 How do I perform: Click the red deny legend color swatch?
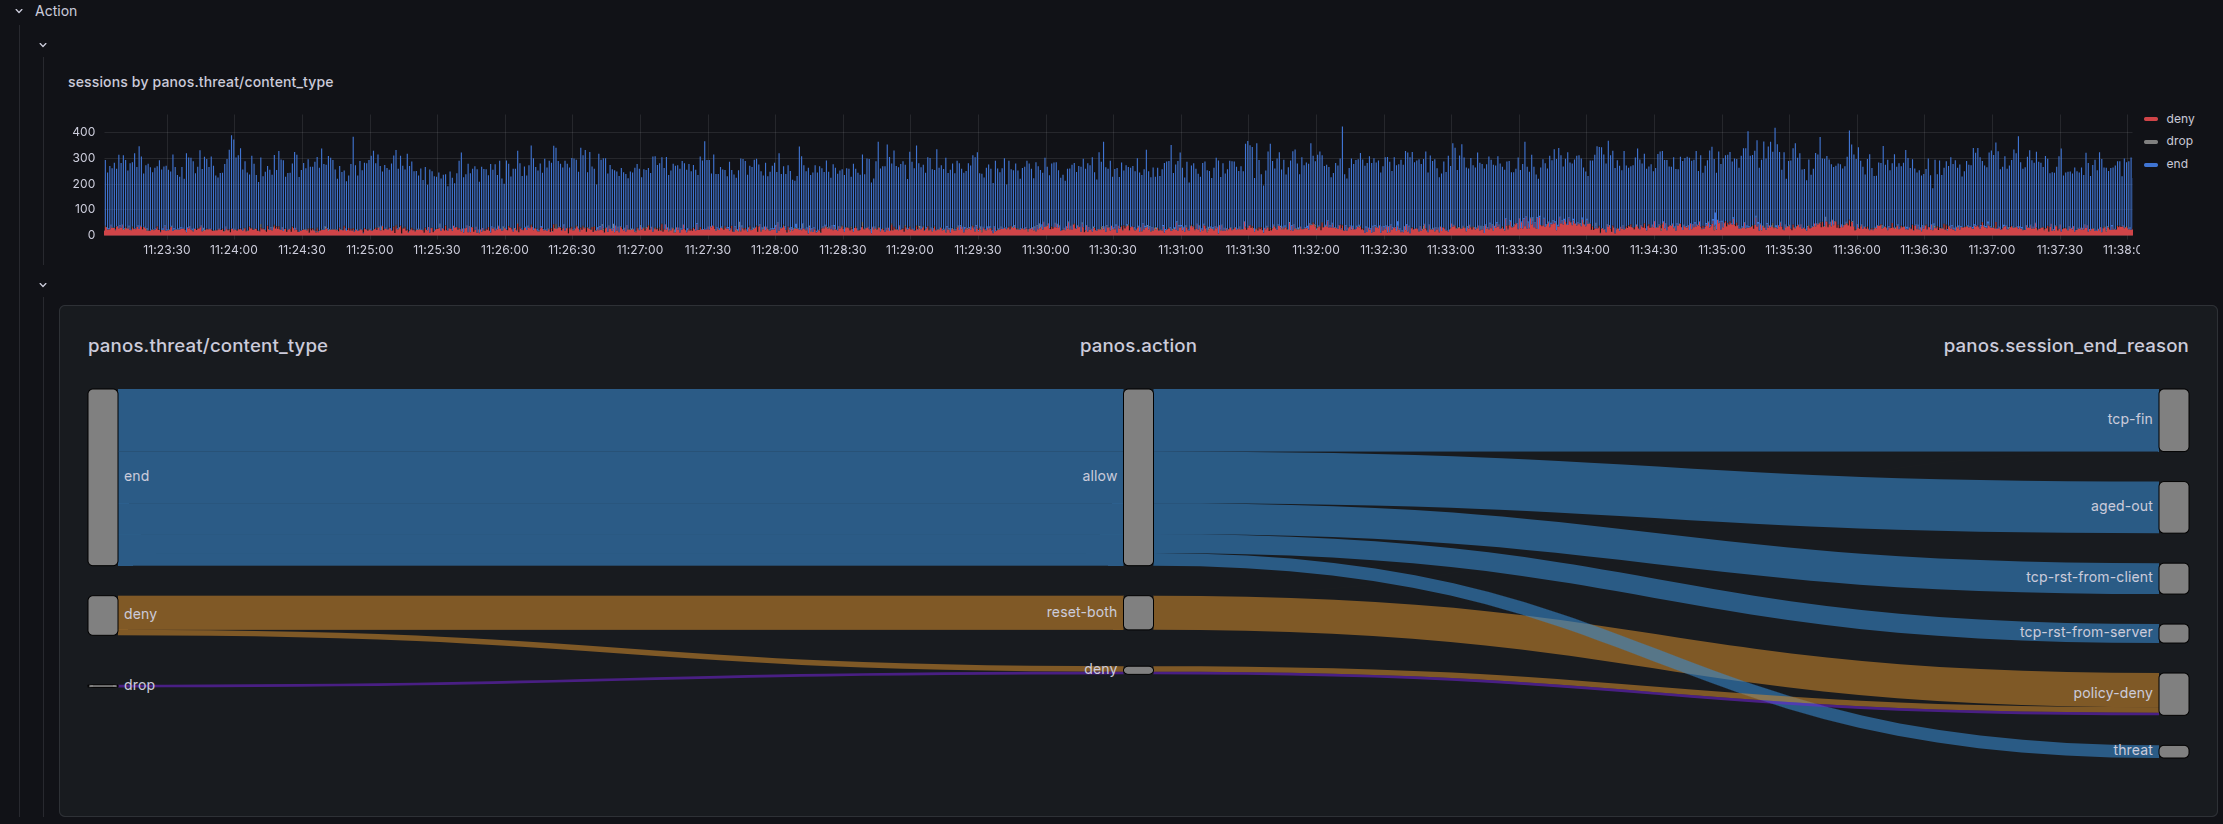click(2151, 119)
